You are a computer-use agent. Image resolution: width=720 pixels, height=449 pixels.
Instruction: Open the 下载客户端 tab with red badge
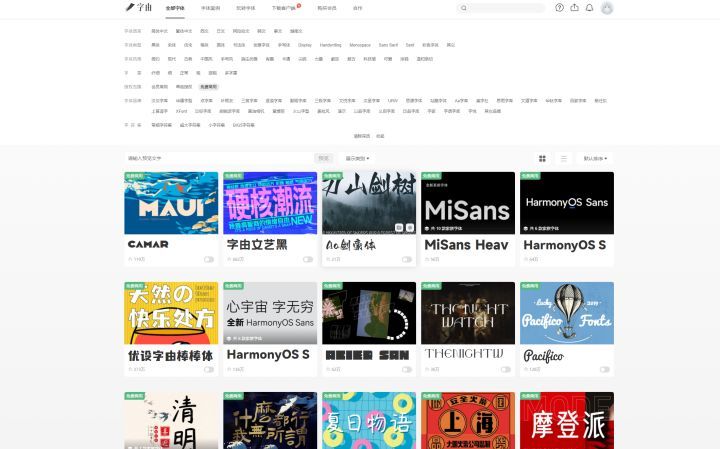tap(284, 8)
